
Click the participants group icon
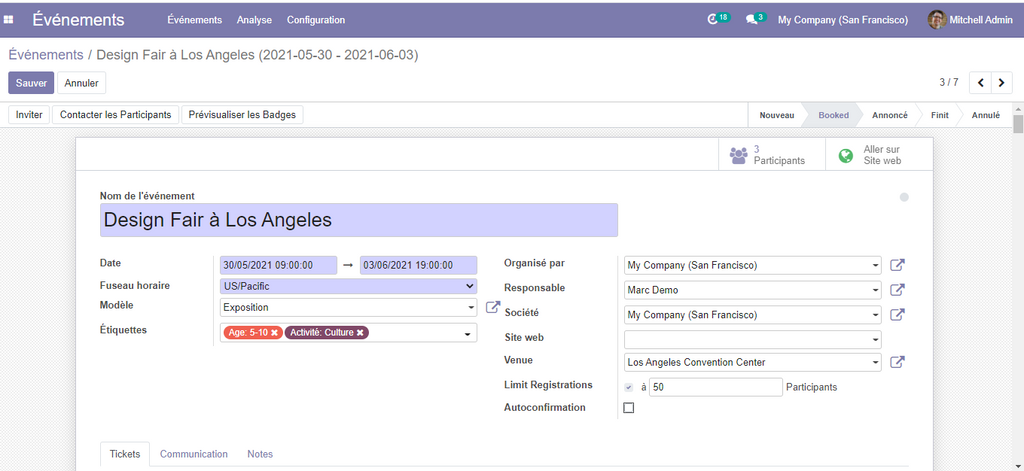tap(739, 155)
